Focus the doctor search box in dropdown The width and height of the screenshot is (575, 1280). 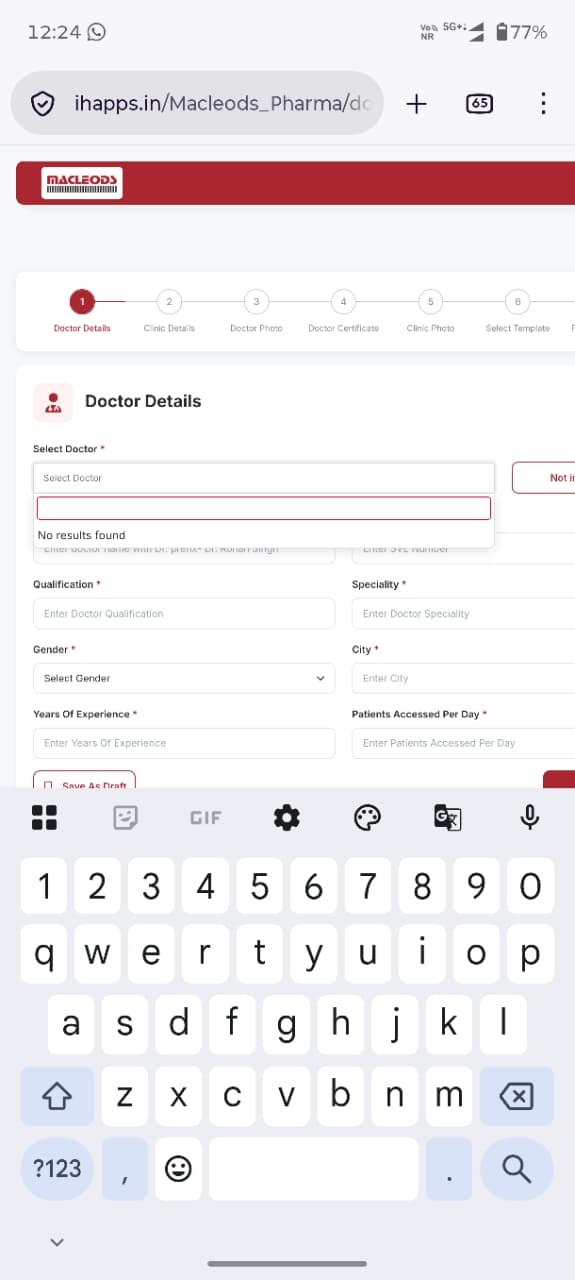264,508
